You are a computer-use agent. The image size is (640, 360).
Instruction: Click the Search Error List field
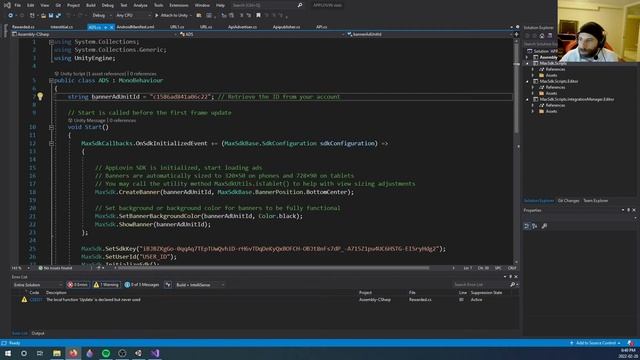tap(480, 284)
